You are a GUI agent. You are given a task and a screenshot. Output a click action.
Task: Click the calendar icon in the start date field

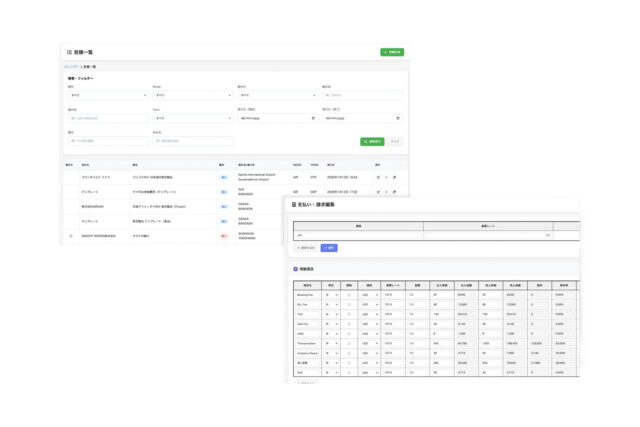tap(313, 118)
